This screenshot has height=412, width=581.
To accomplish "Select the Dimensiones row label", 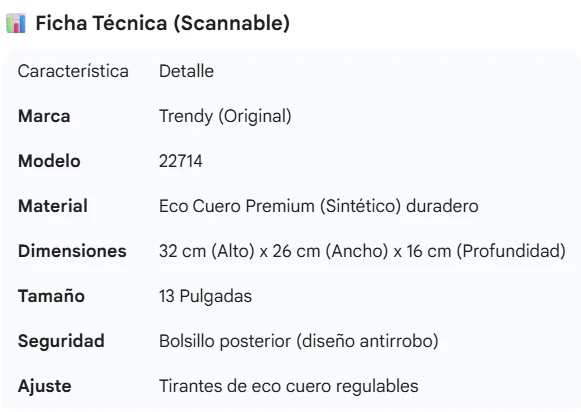I will click(x=72, y=251).
